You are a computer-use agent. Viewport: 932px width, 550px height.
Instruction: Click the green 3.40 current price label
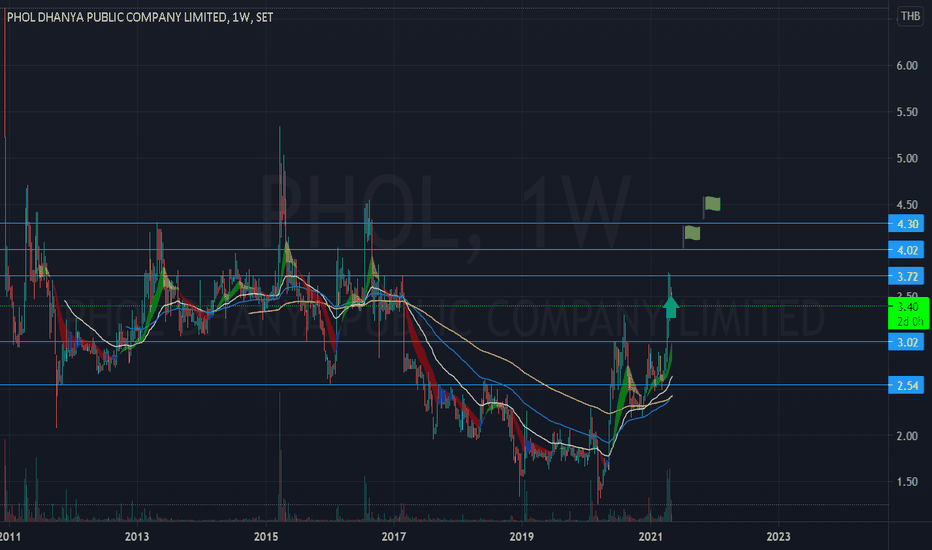pos(908,313)
